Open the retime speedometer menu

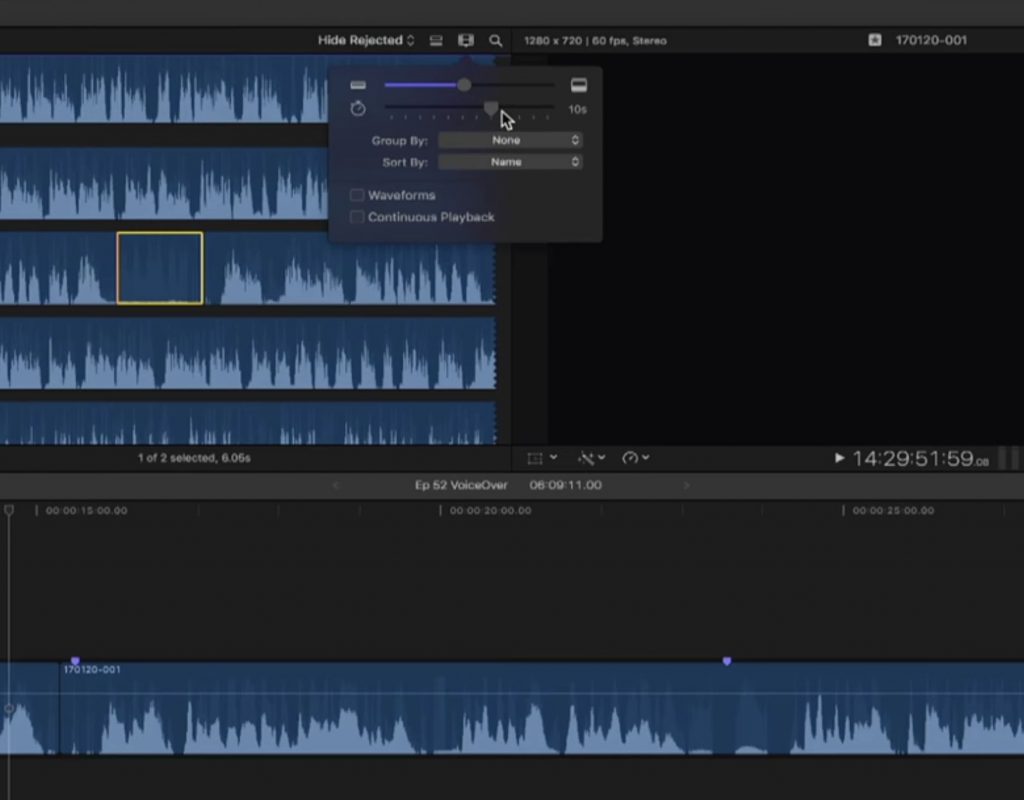(x=635, y=458)
